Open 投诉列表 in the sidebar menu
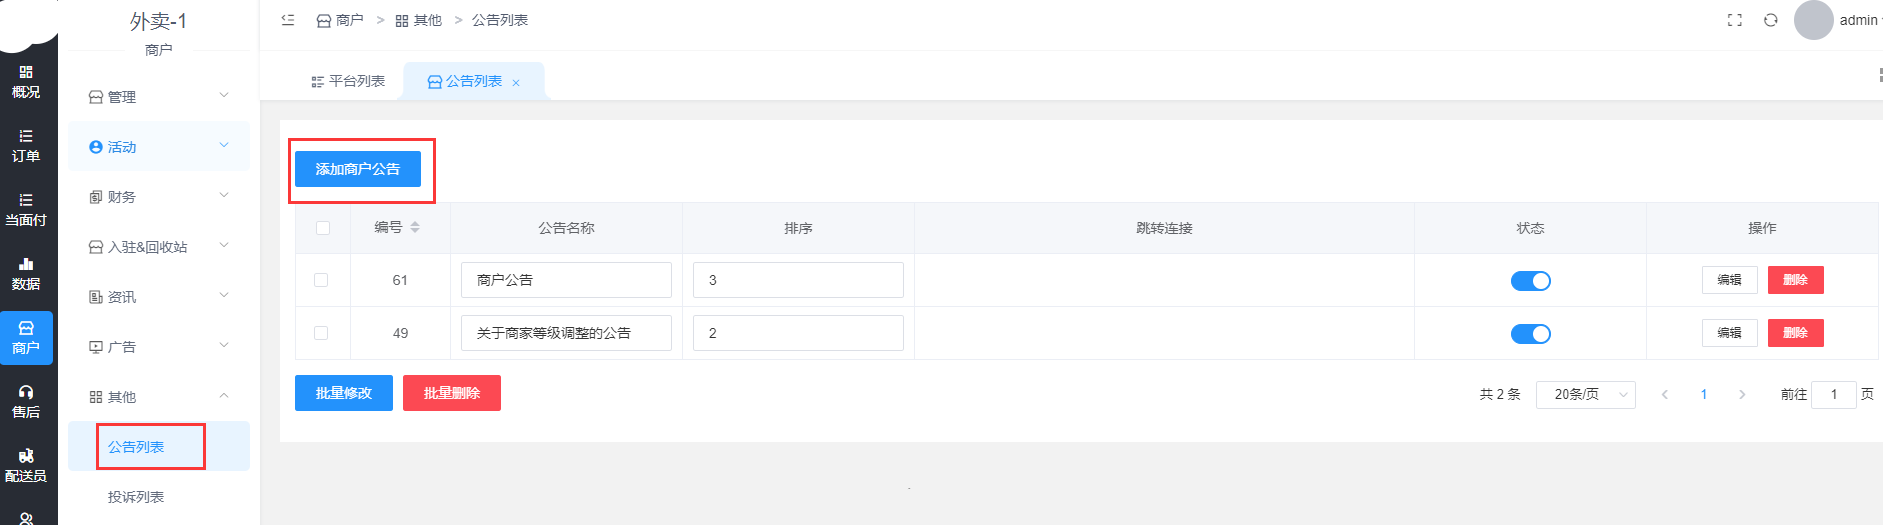The height and width of the screenshot is (525, 1883). click(136, 497)
